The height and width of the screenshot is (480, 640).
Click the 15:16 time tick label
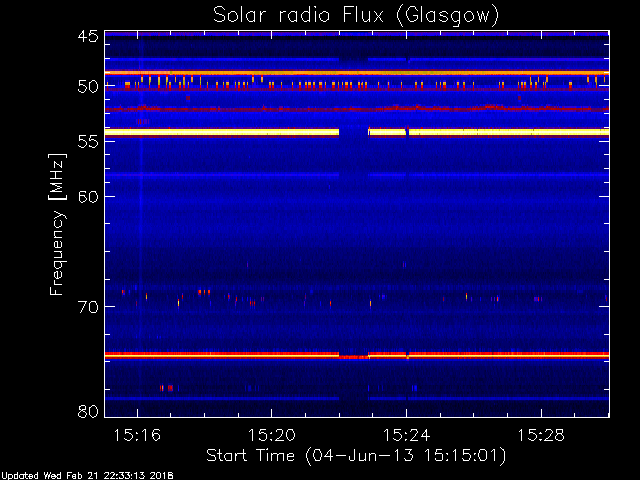click(137, 435)
